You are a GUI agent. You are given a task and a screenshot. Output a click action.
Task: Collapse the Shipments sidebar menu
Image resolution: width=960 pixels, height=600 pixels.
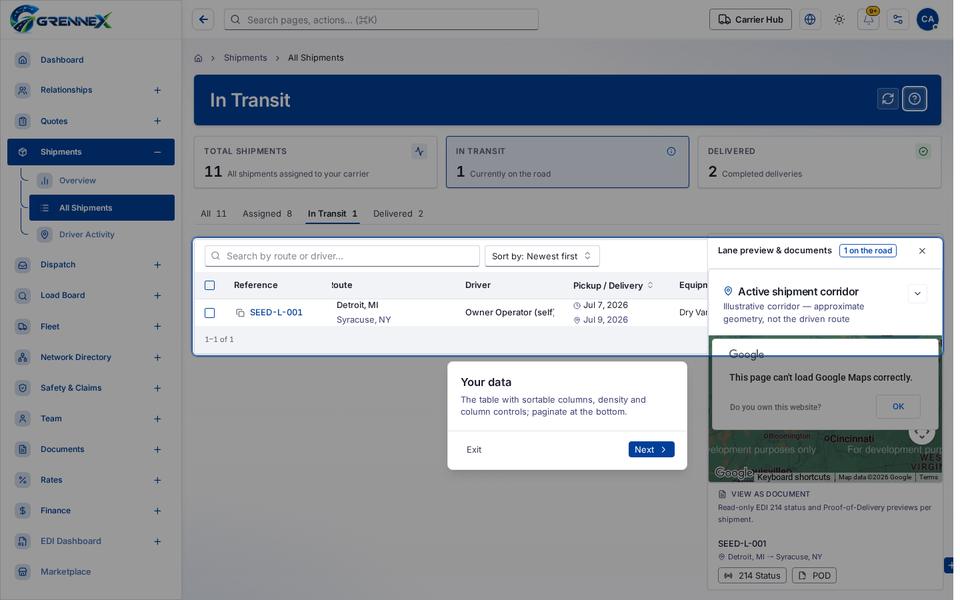(x=157, y=152)
